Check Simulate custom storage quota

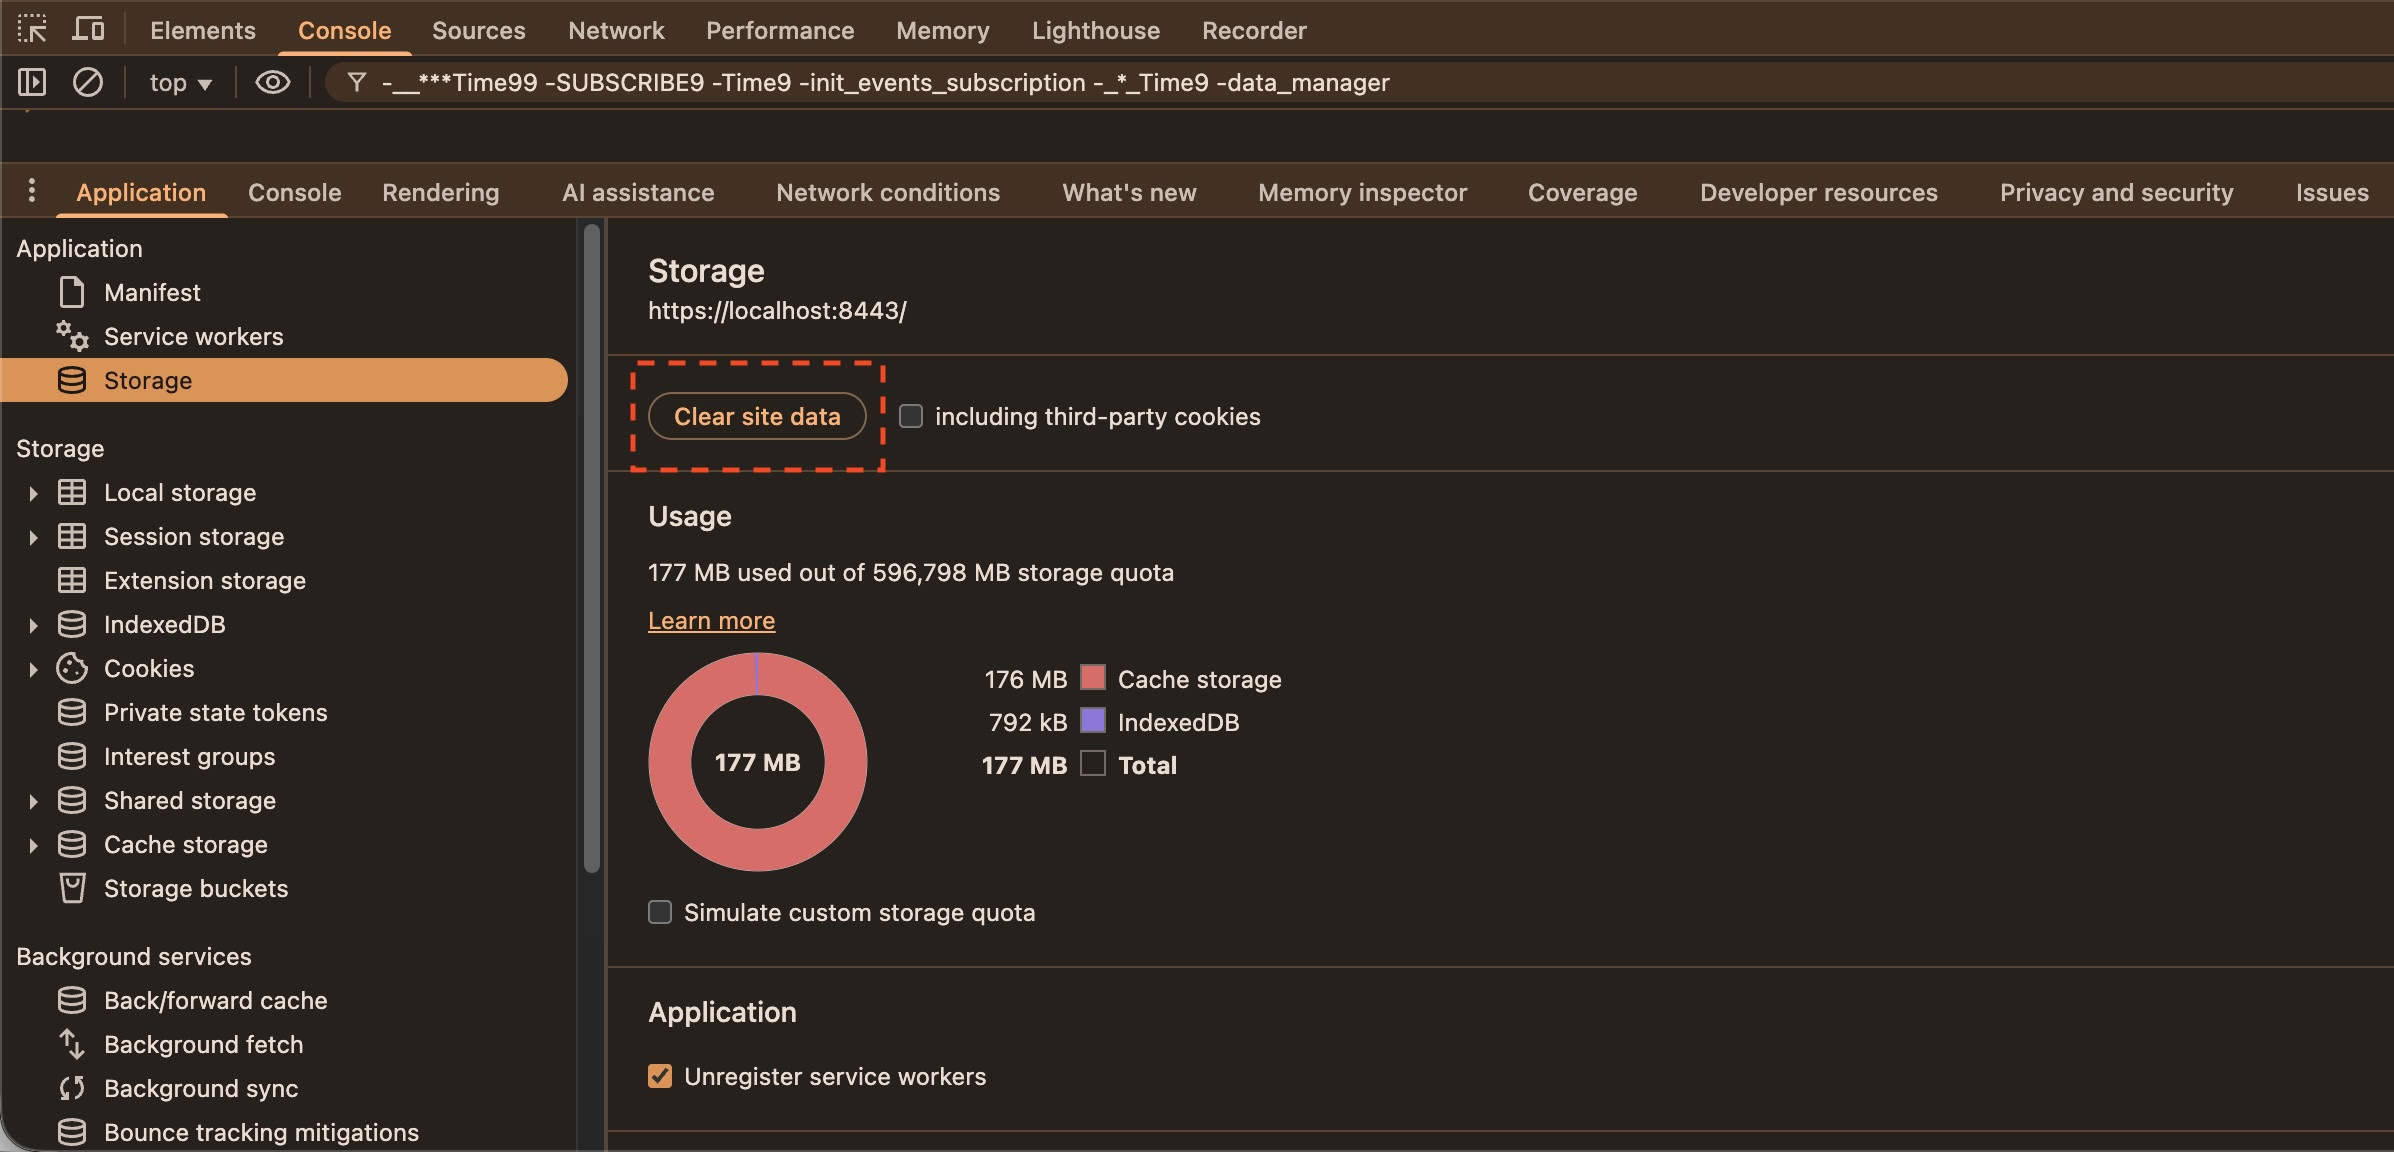(660, 912)
